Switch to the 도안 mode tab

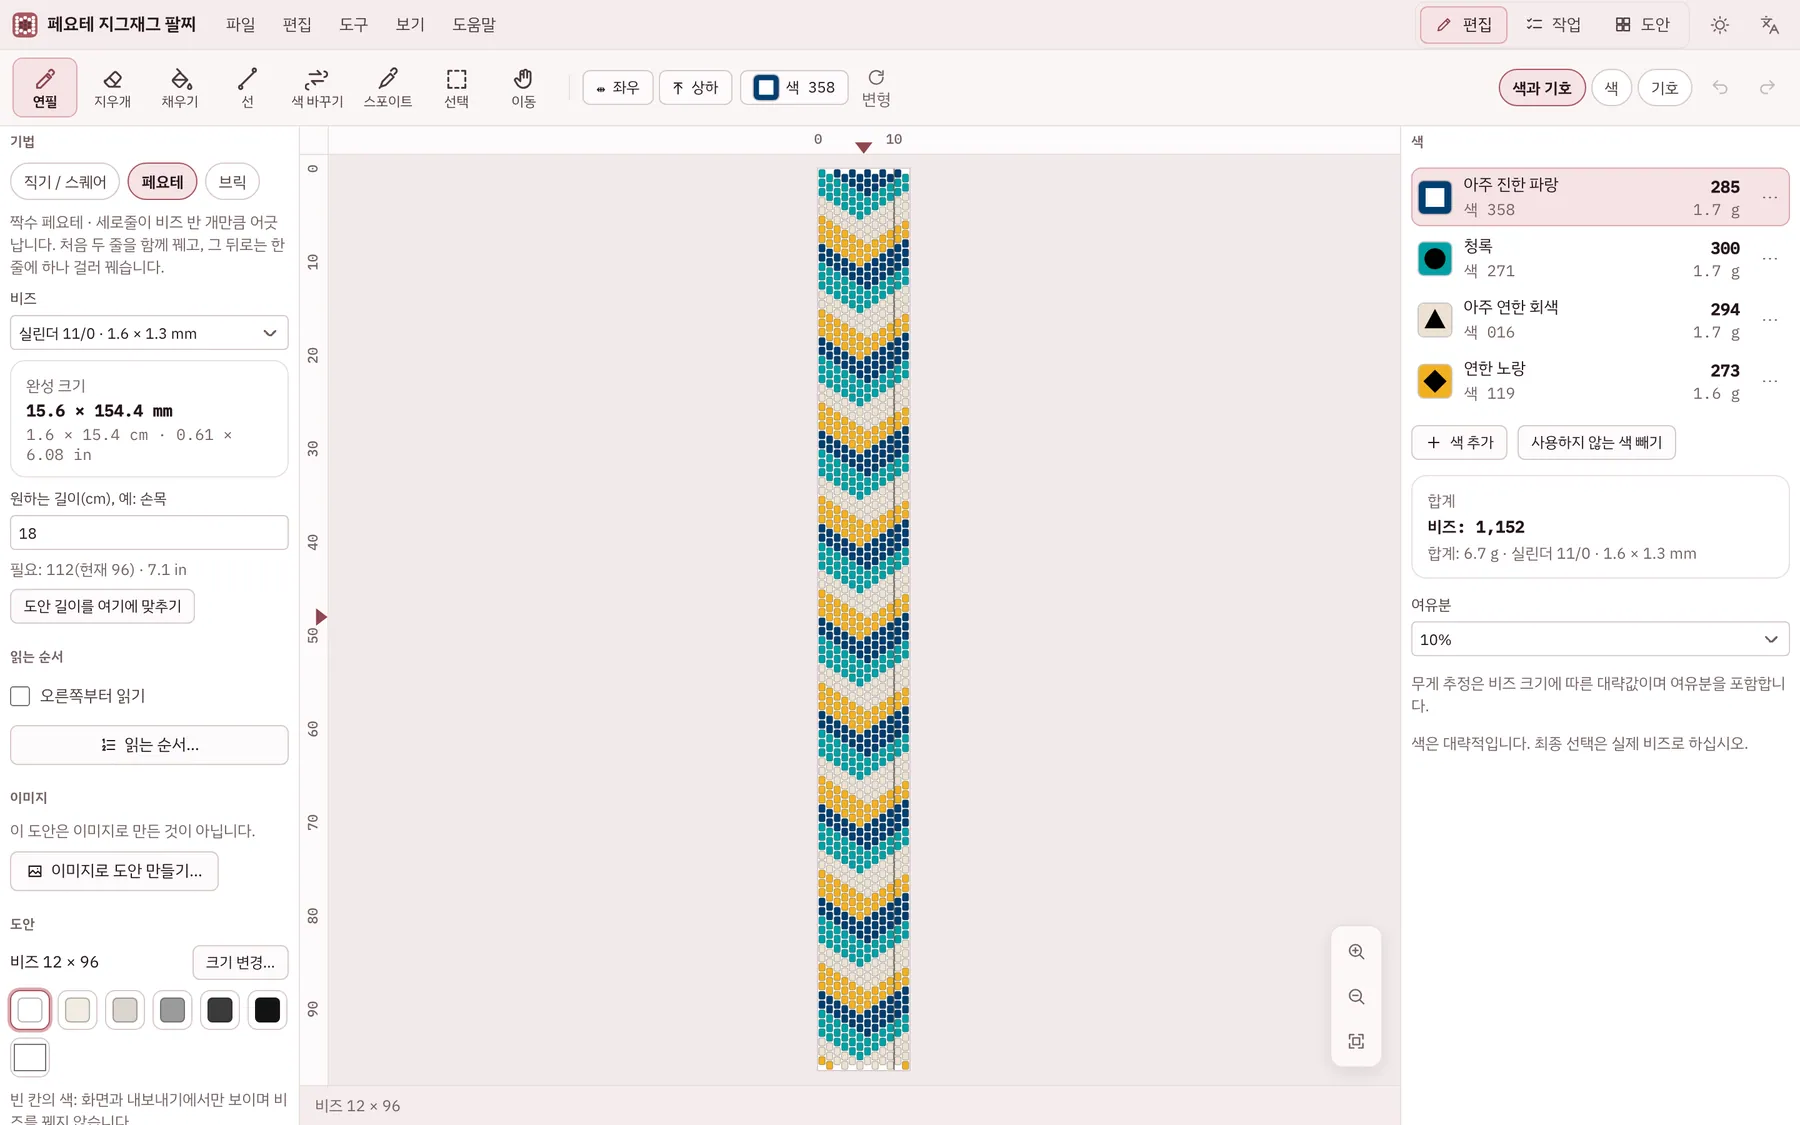pos(1642,25)
